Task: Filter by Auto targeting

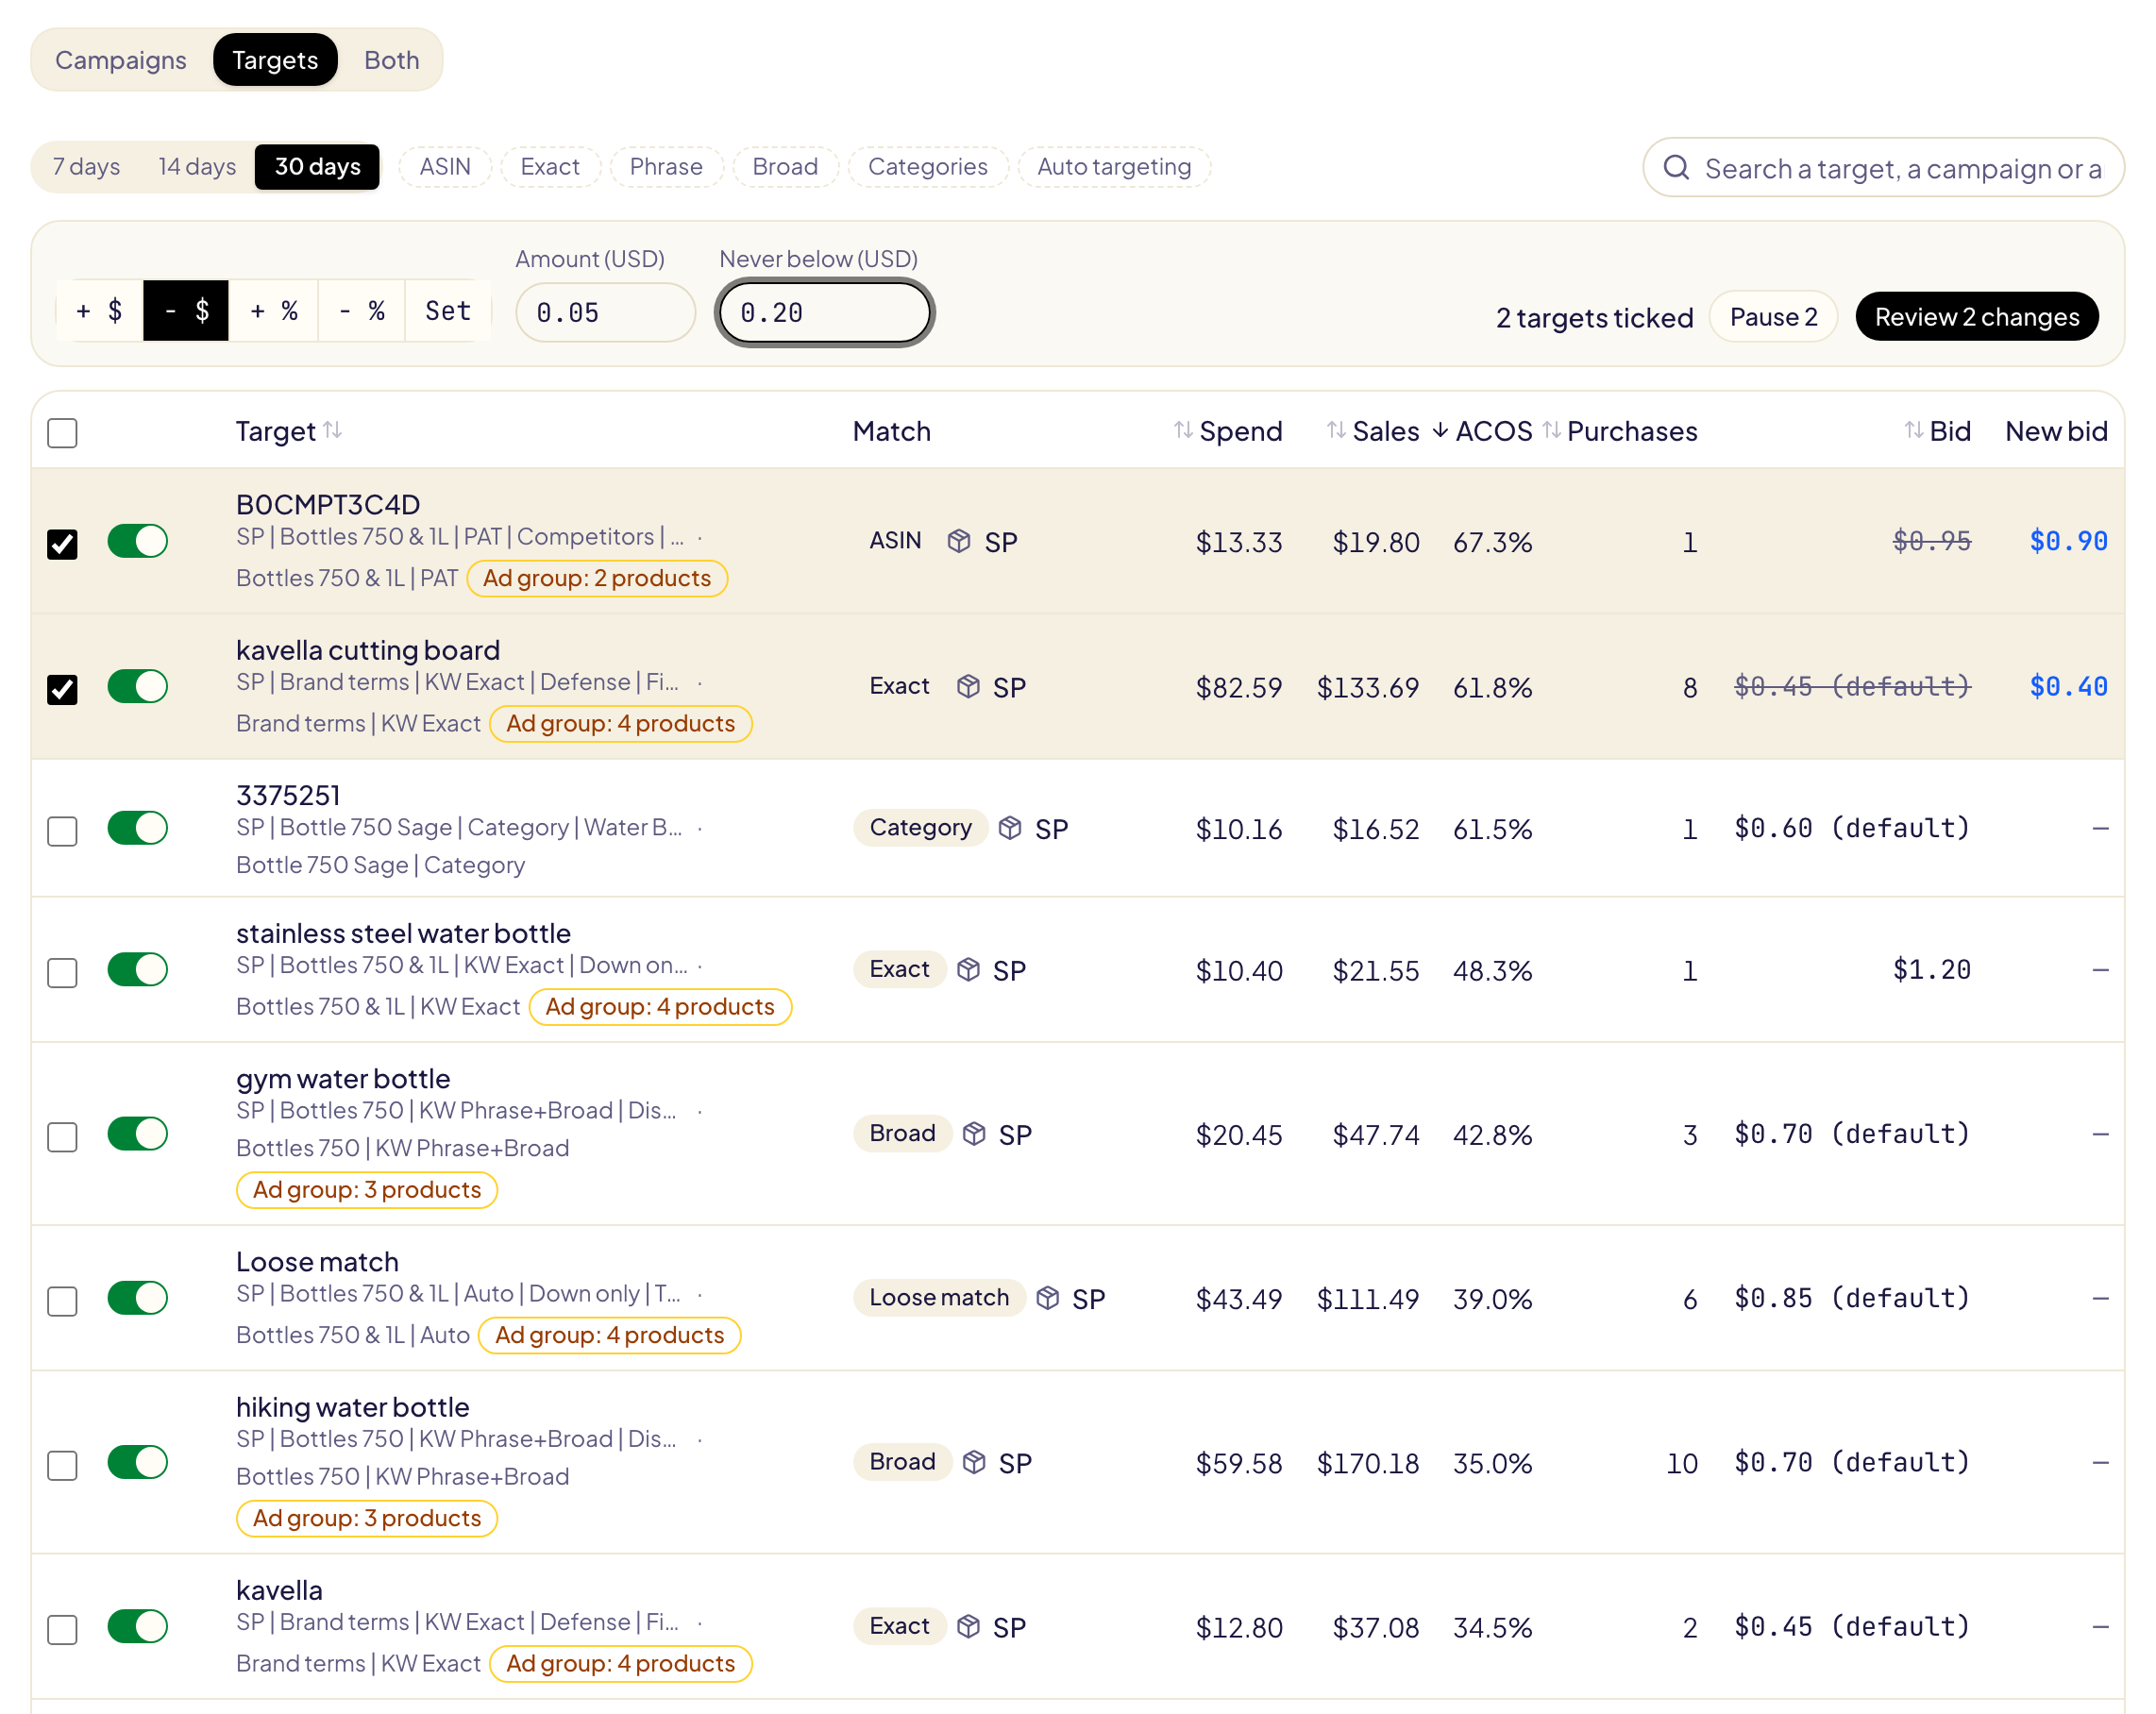Action: (x=1114, y=166)
